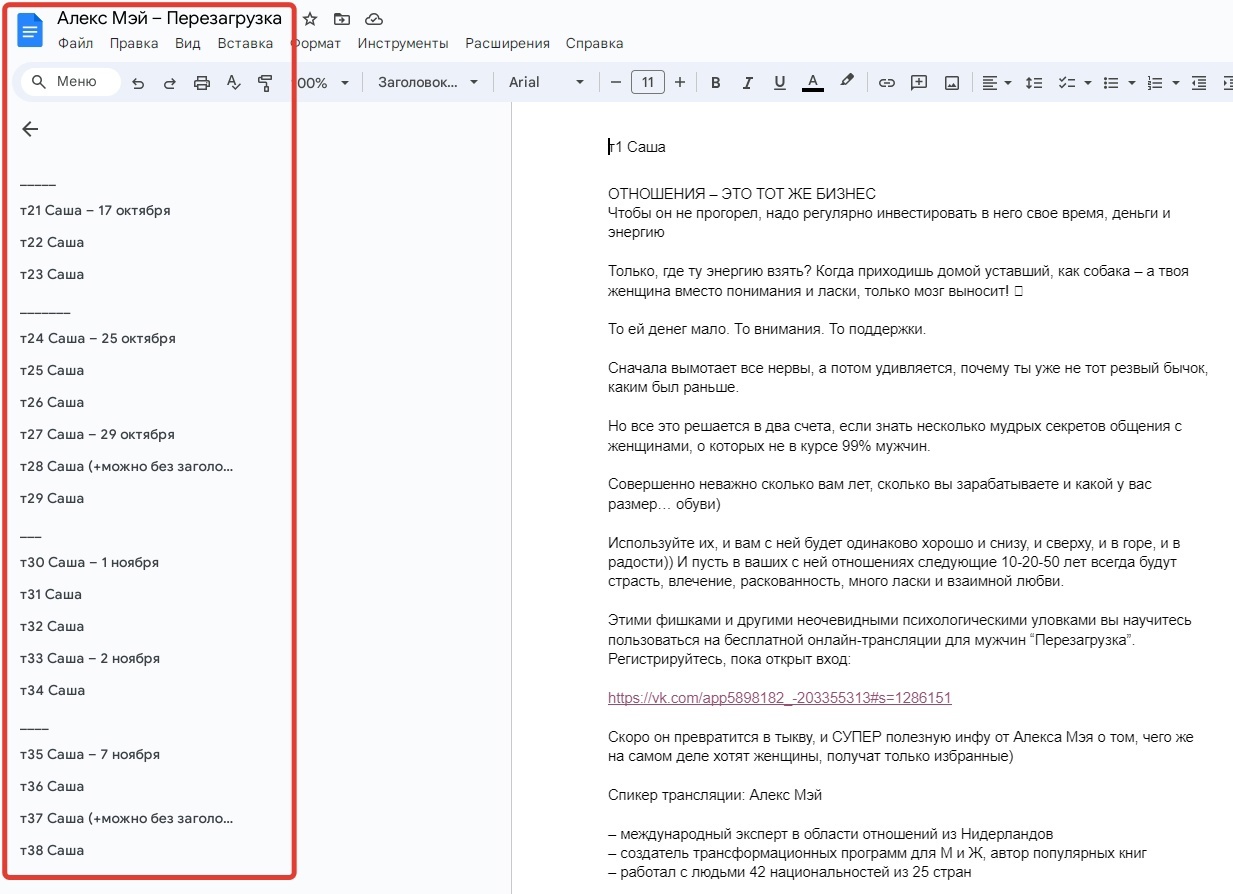Open the numbered list dropdown arrow
This screenshot has height=894, width=1233.
click(1176, 83)
